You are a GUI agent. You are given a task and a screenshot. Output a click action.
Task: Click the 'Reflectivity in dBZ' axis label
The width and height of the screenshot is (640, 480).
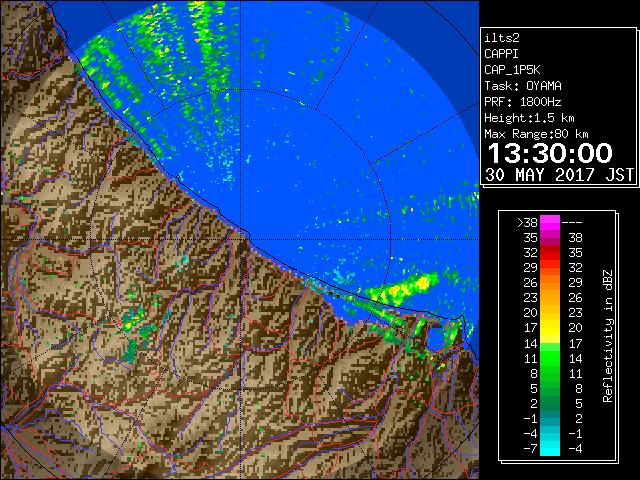pyautogui.click(x=607, y=336)
